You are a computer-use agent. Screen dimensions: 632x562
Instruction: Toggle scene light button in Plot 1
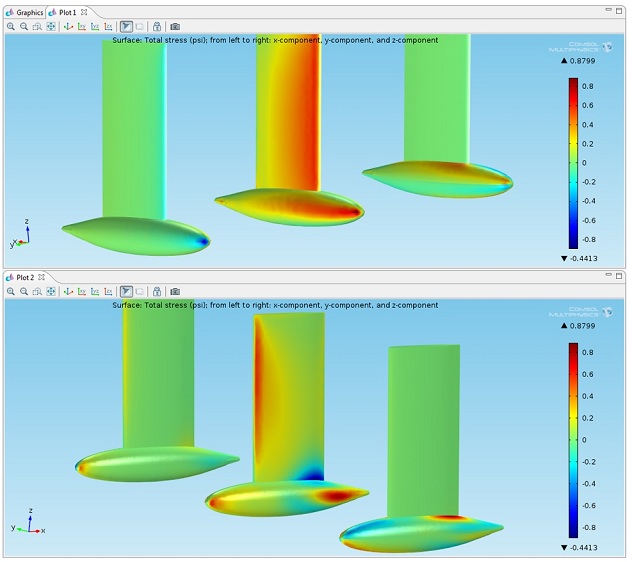[x=126, y=26]
